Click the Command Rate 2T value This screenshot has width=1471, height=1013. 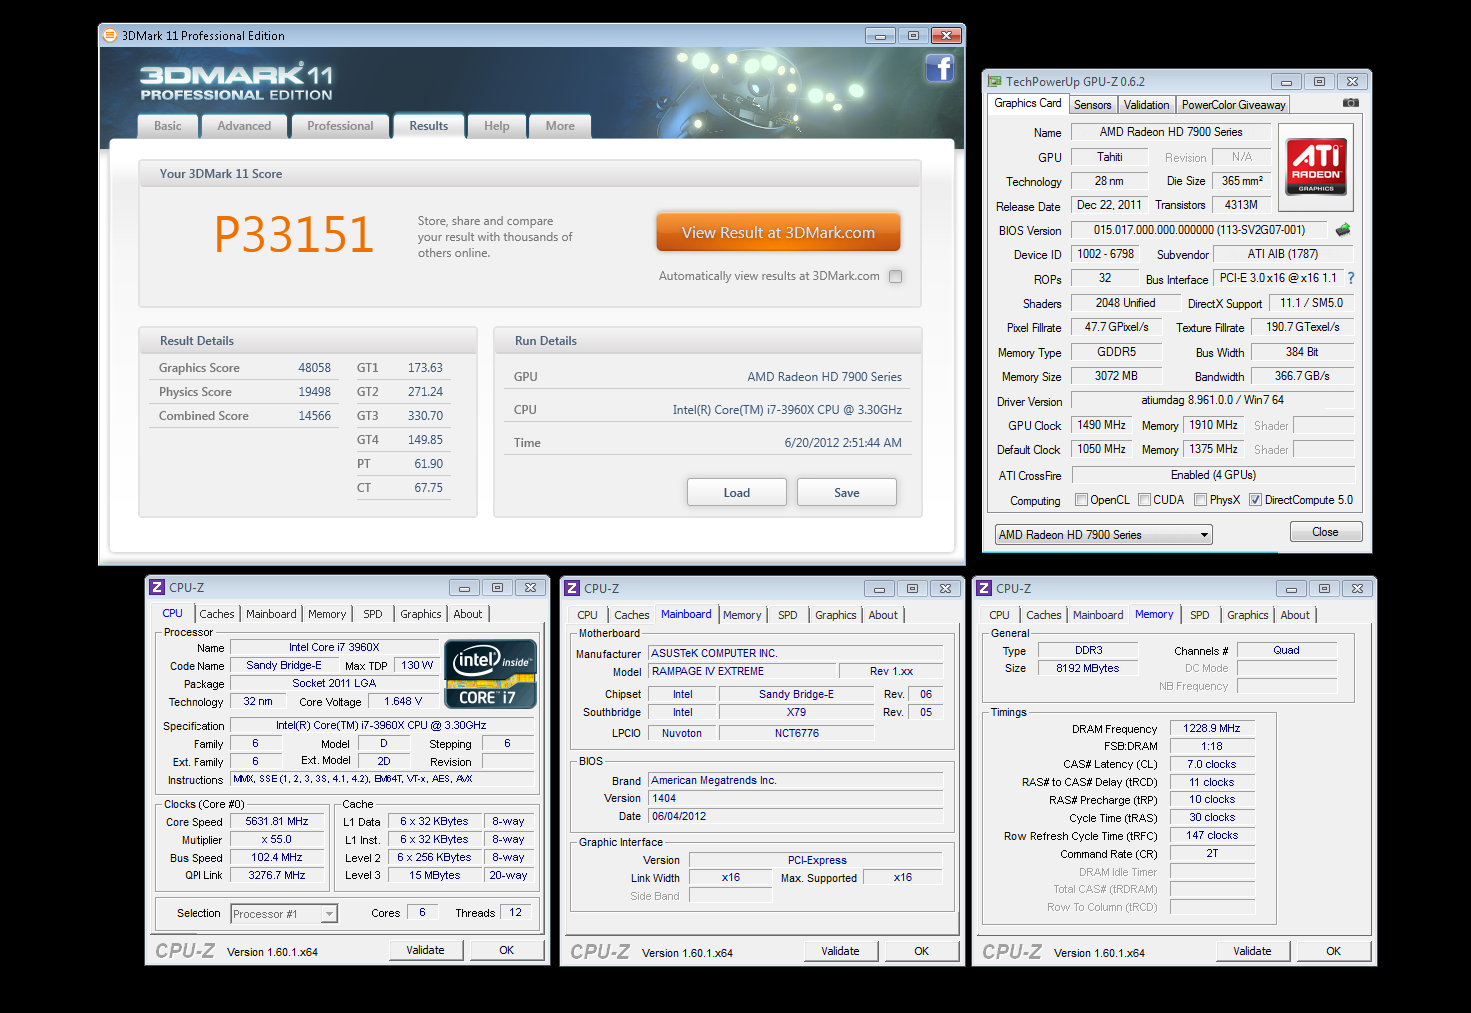pos(1212,854)
